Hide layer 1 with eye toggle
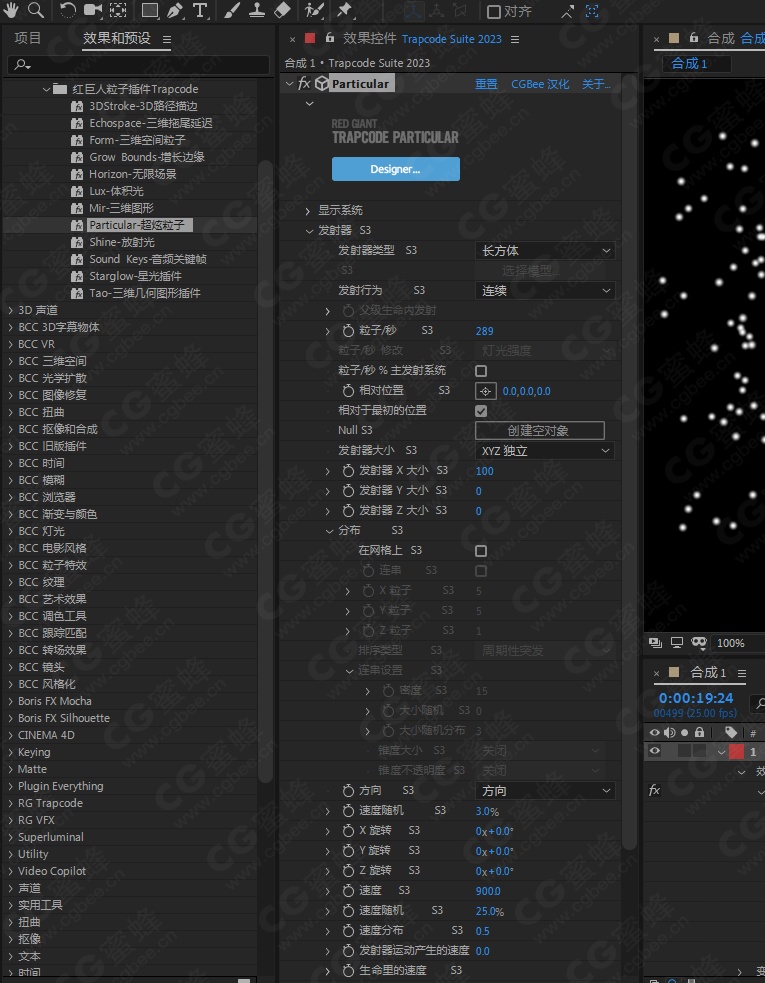765x983 pixels. pos(655,751)
